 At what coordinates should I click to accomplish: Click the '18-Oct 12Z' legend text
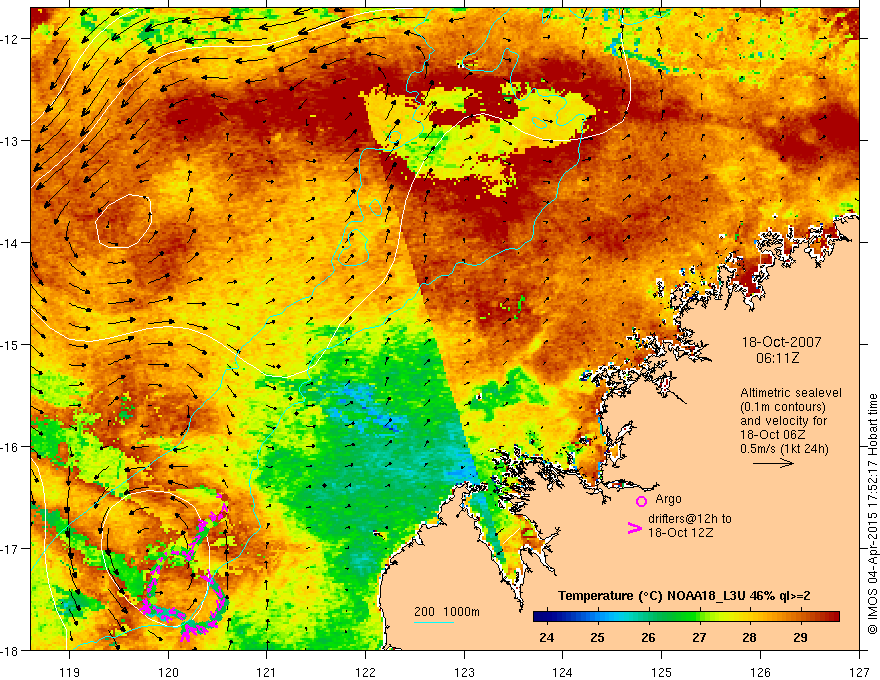[680, 533]
